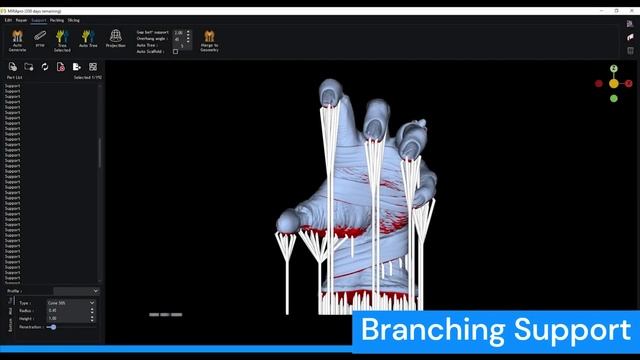The height and width of the screenshot is (360, 640).
Task: Click the yellow center gizmo ball
Action: (613, 84)
